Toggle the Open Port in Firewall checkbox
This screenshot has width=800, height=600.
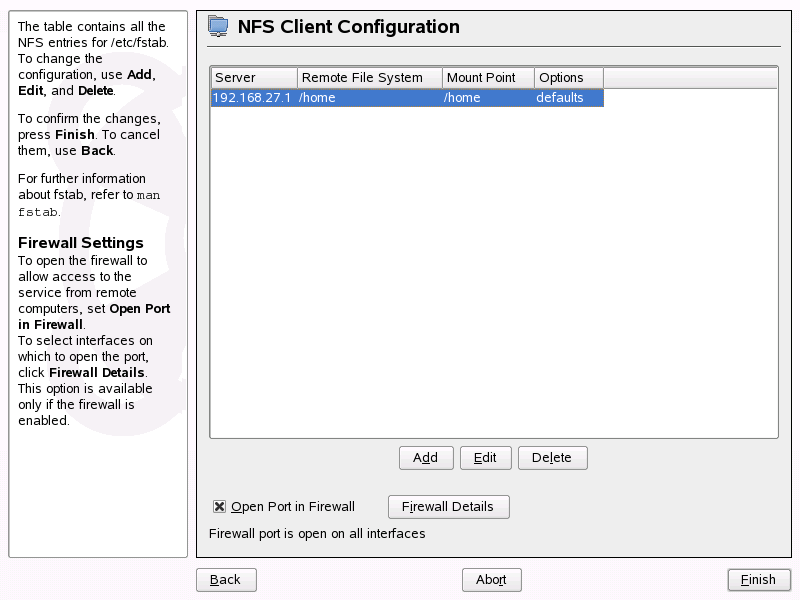coord(219,507)
